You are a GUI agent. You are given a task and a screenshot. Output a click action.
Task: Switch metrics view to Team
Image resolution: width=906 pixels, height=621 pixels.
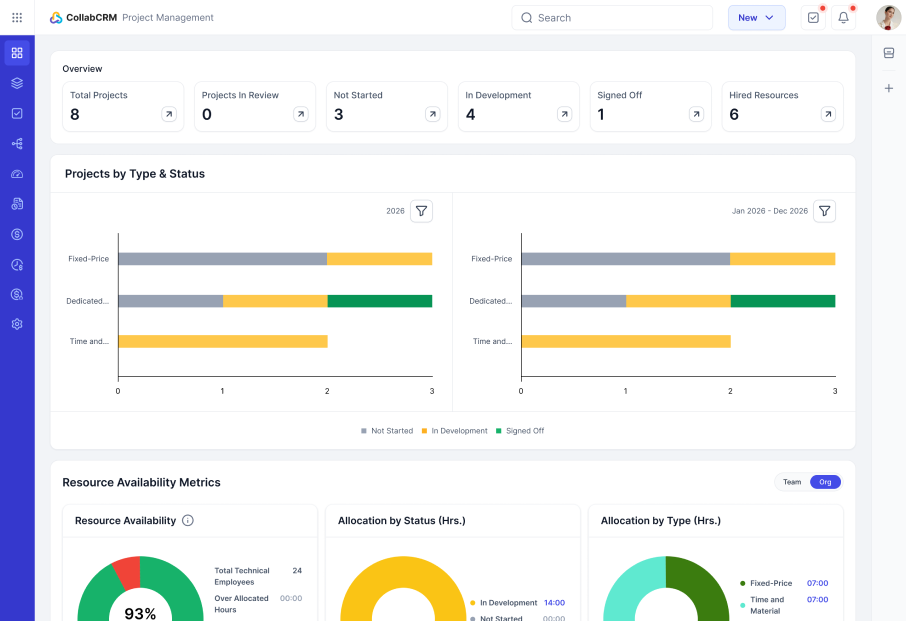point(792,482)
